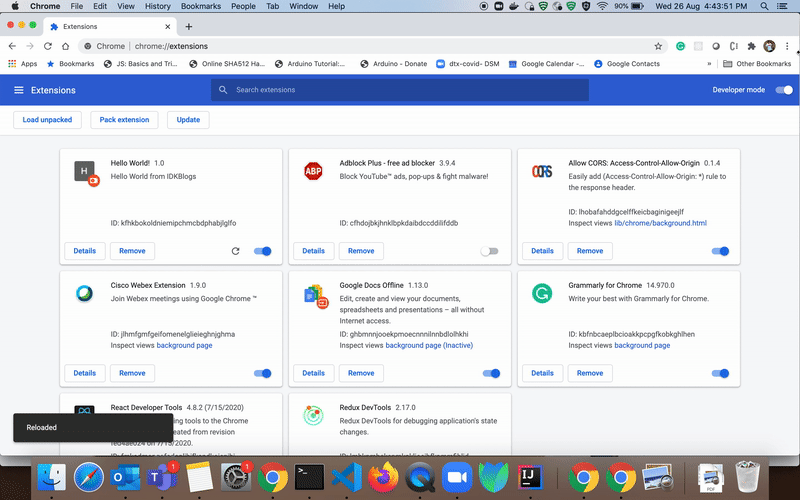Open Details for Grammarly for Chrome
The height and width of the screenshot is (500, 800).
(x=542, y=373)
